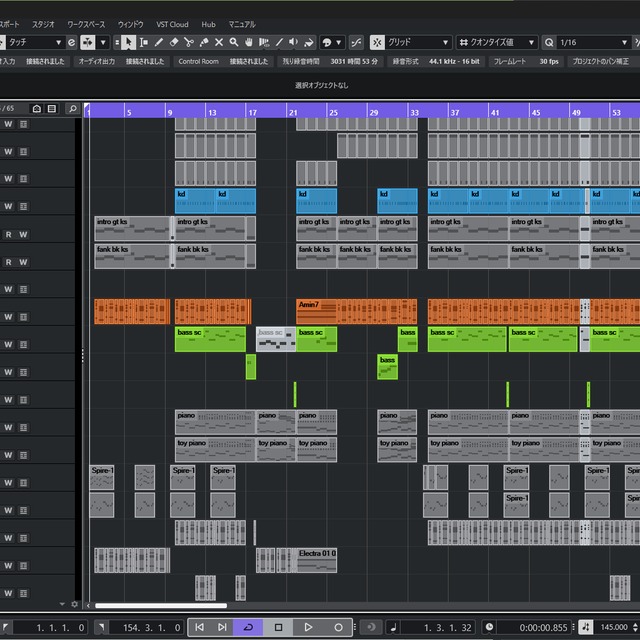Toggle Write automation on the kd track
Viewport: 640px width, 640px height.
[8, 207]
